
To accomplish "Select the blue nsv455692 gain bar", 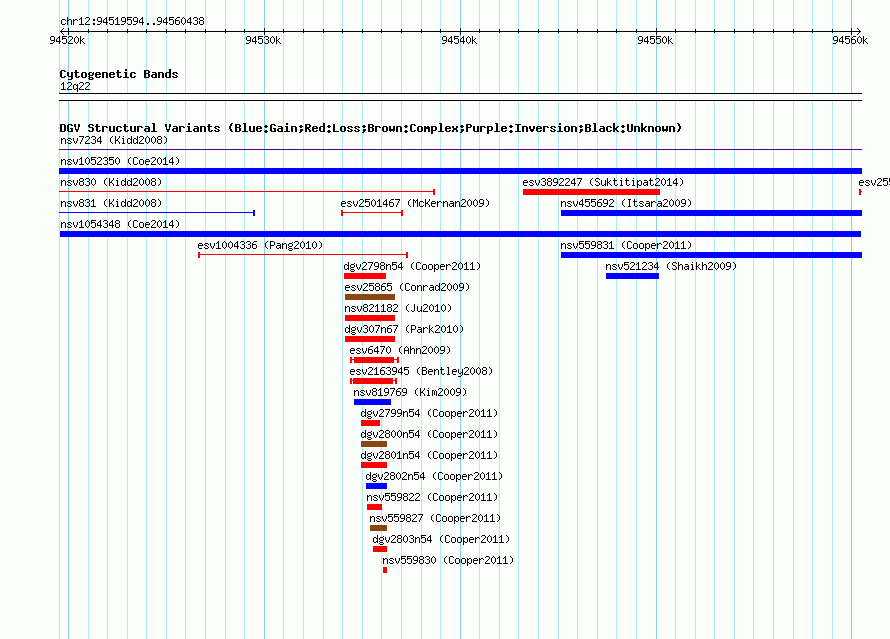I will point(711,213).
